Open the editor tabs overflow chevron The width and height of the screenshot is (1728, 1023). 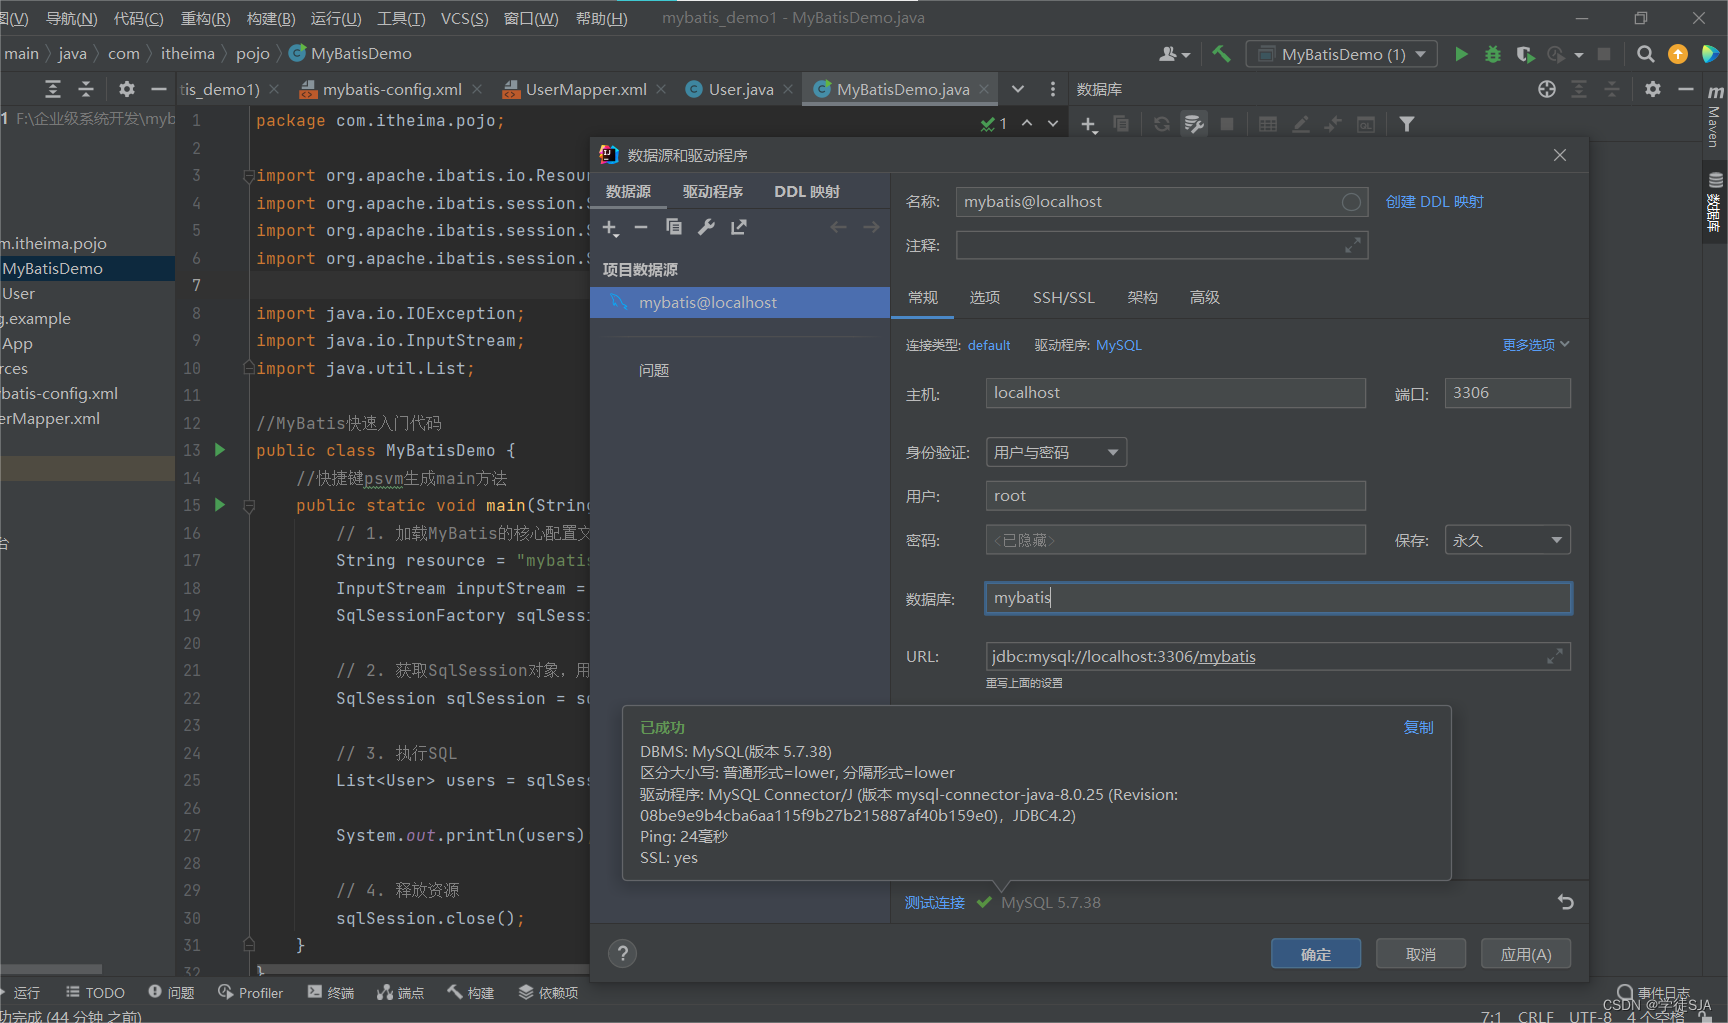(x=1018, y=89)
